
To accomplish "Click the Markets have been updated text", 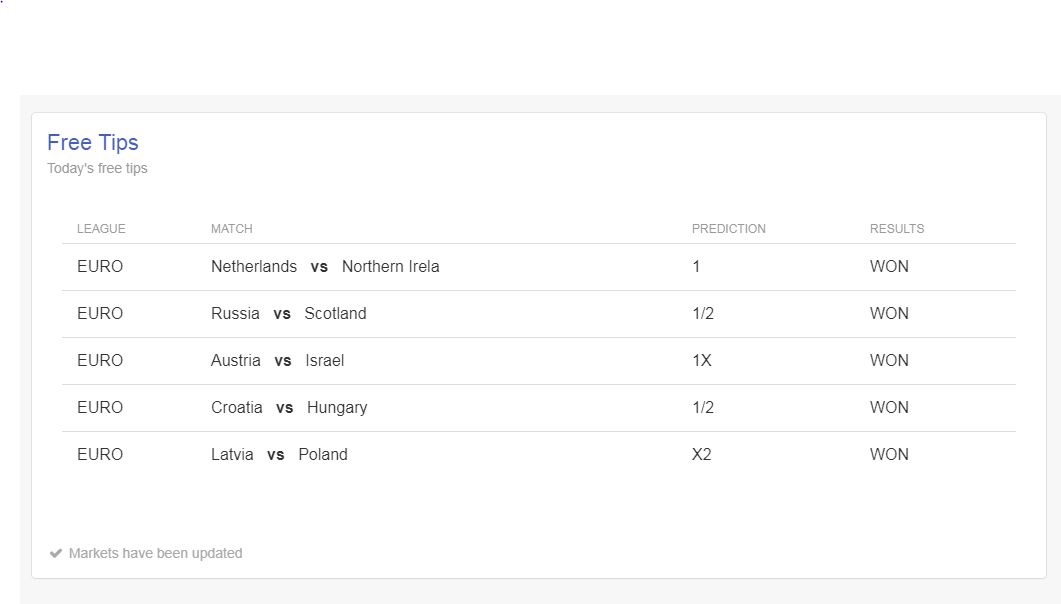I will click(156, 553).
